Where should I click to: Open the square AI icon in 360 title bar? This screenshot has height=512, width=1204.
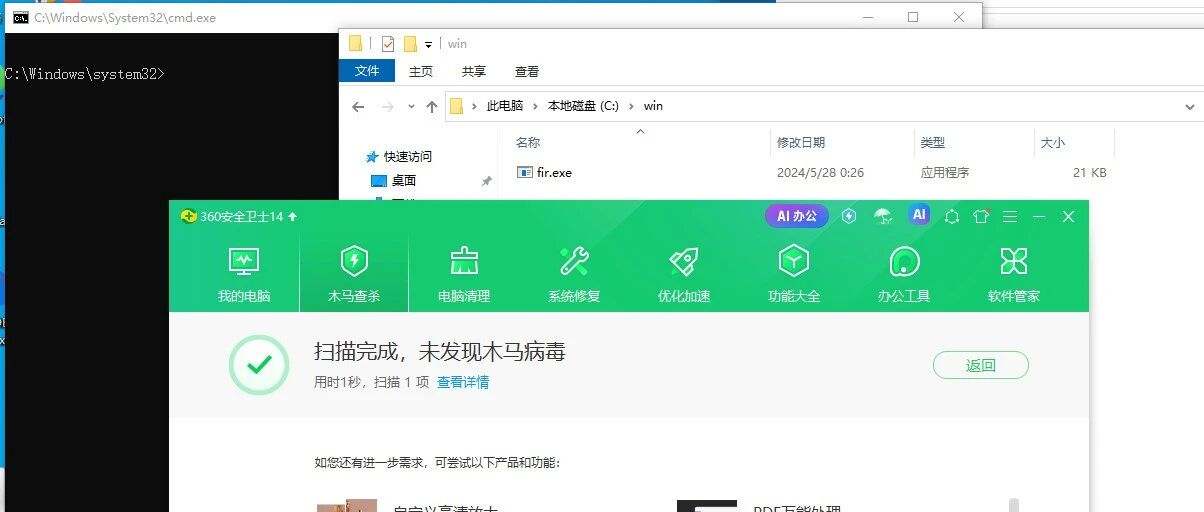919,214
